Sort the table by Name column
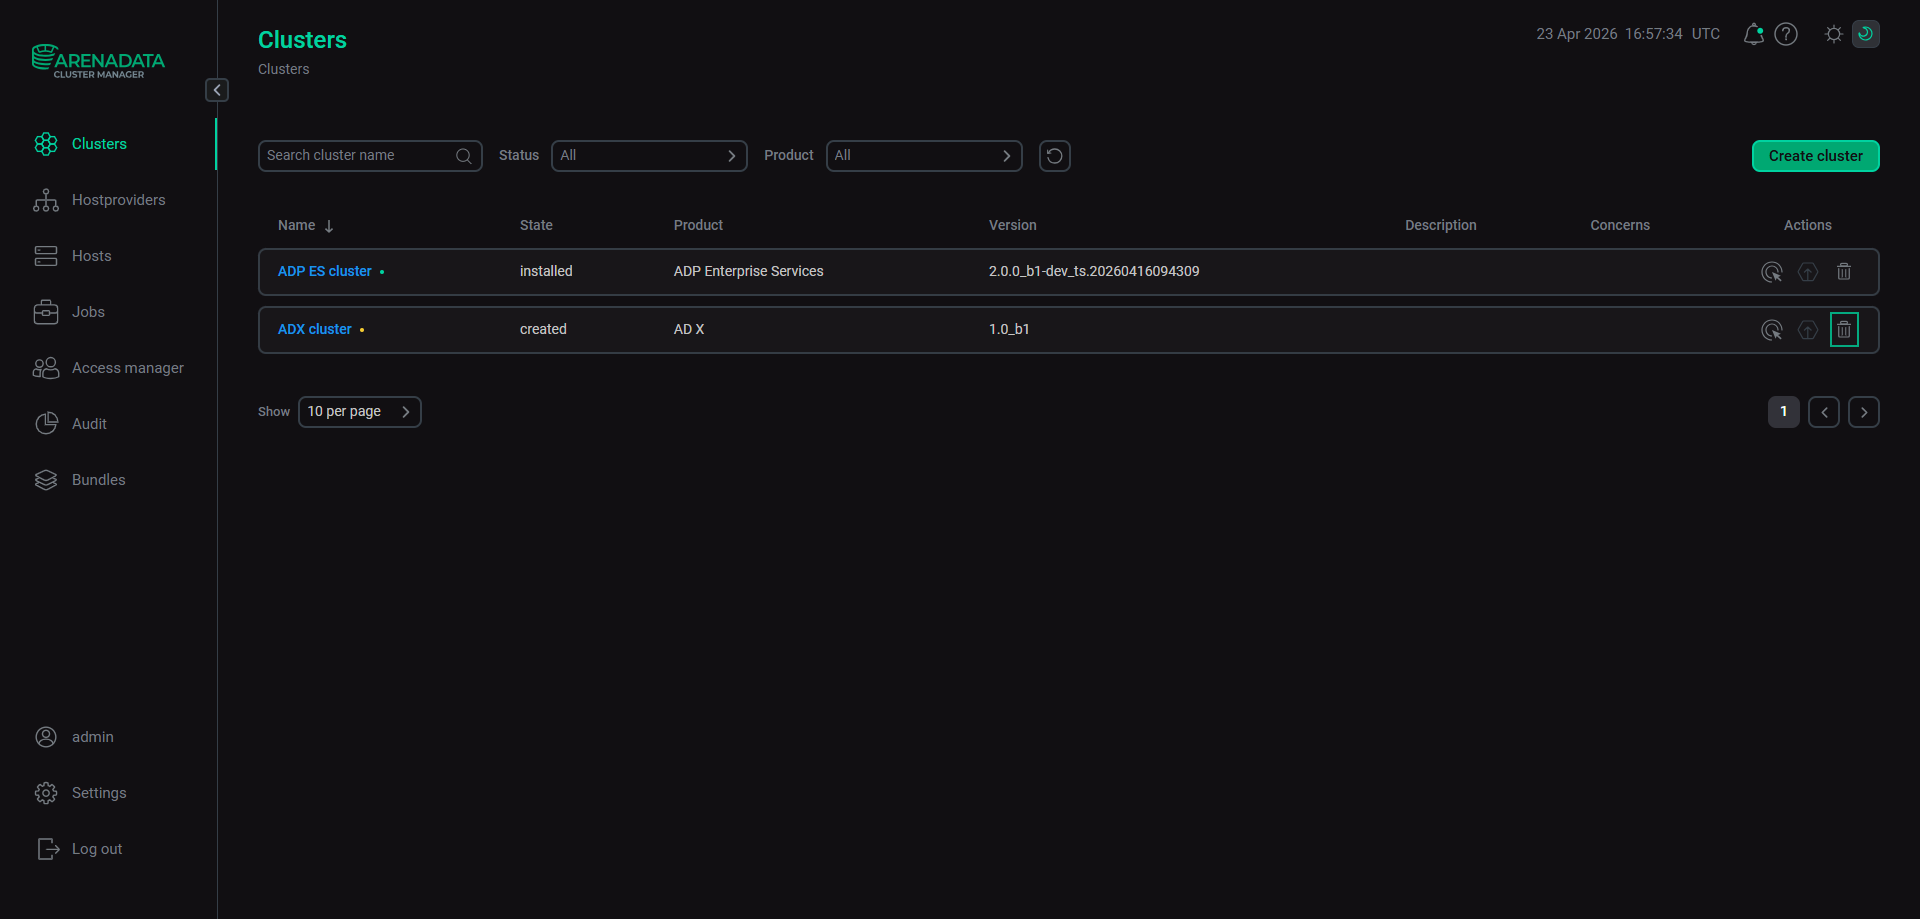The image size is (1920, 919). [305, 226]
